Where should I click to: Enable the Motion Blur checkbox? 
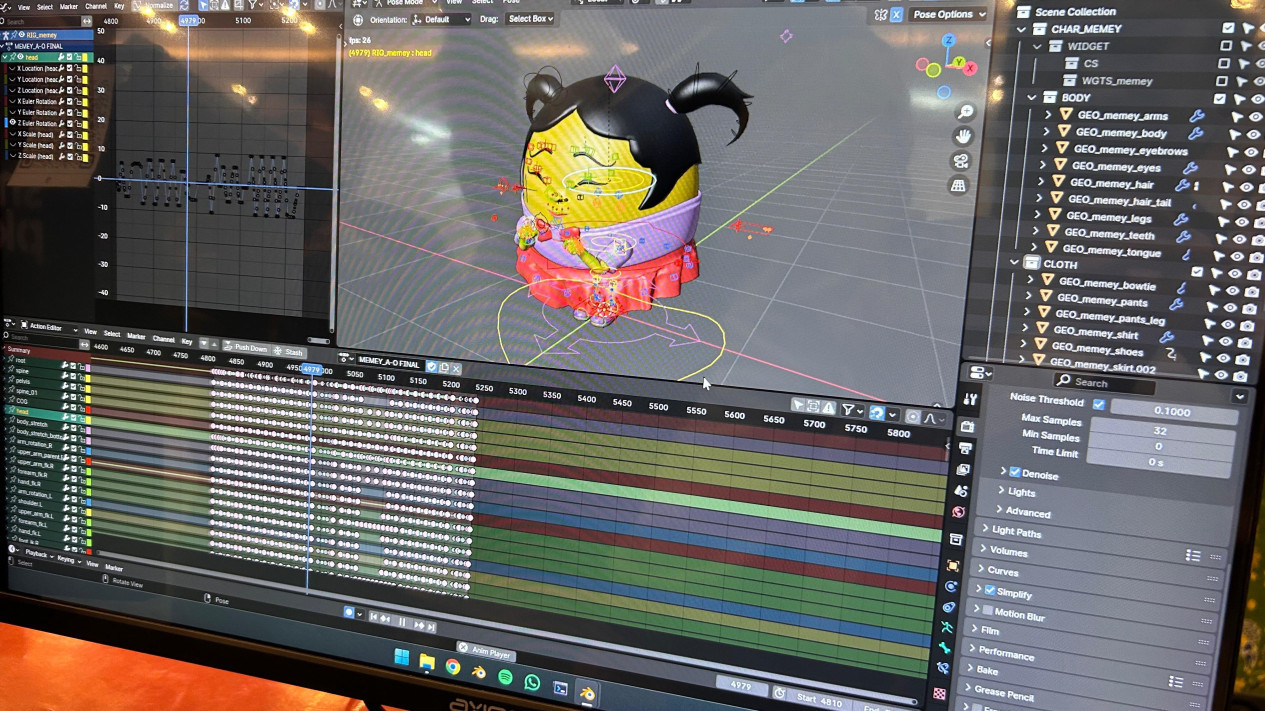(x=987, y=611)
